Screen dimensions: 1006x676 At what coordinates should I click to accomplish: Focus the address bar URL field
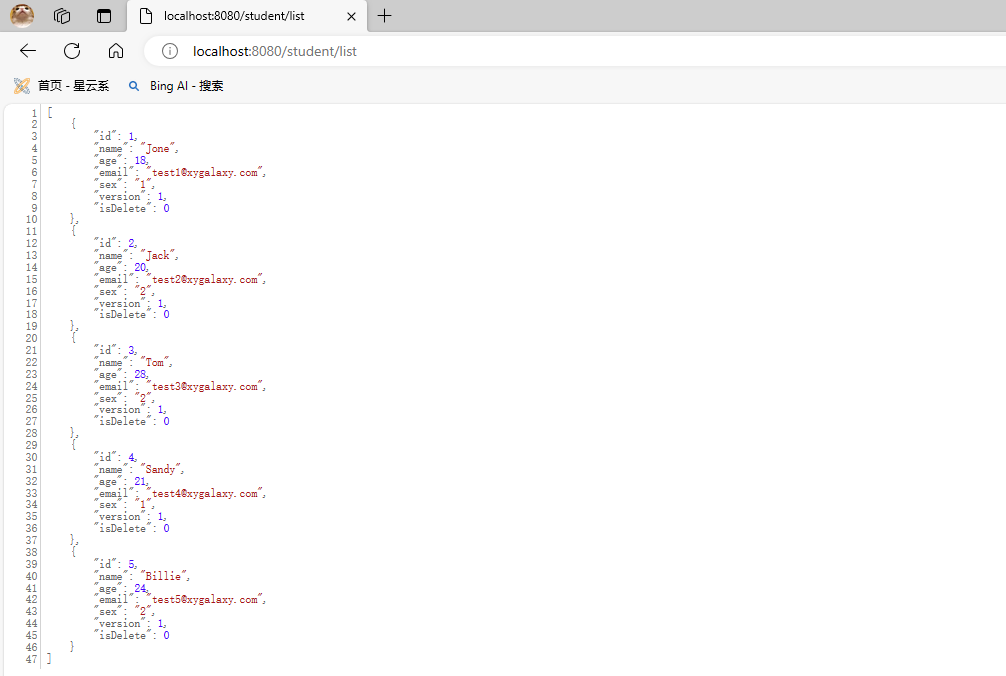(x=500, y=51)
